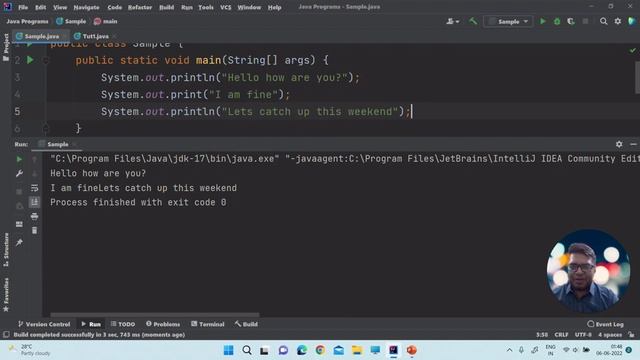Clear all console output trash icon
The width and height of the screenshot is (640, 360).
pos(34,231)
